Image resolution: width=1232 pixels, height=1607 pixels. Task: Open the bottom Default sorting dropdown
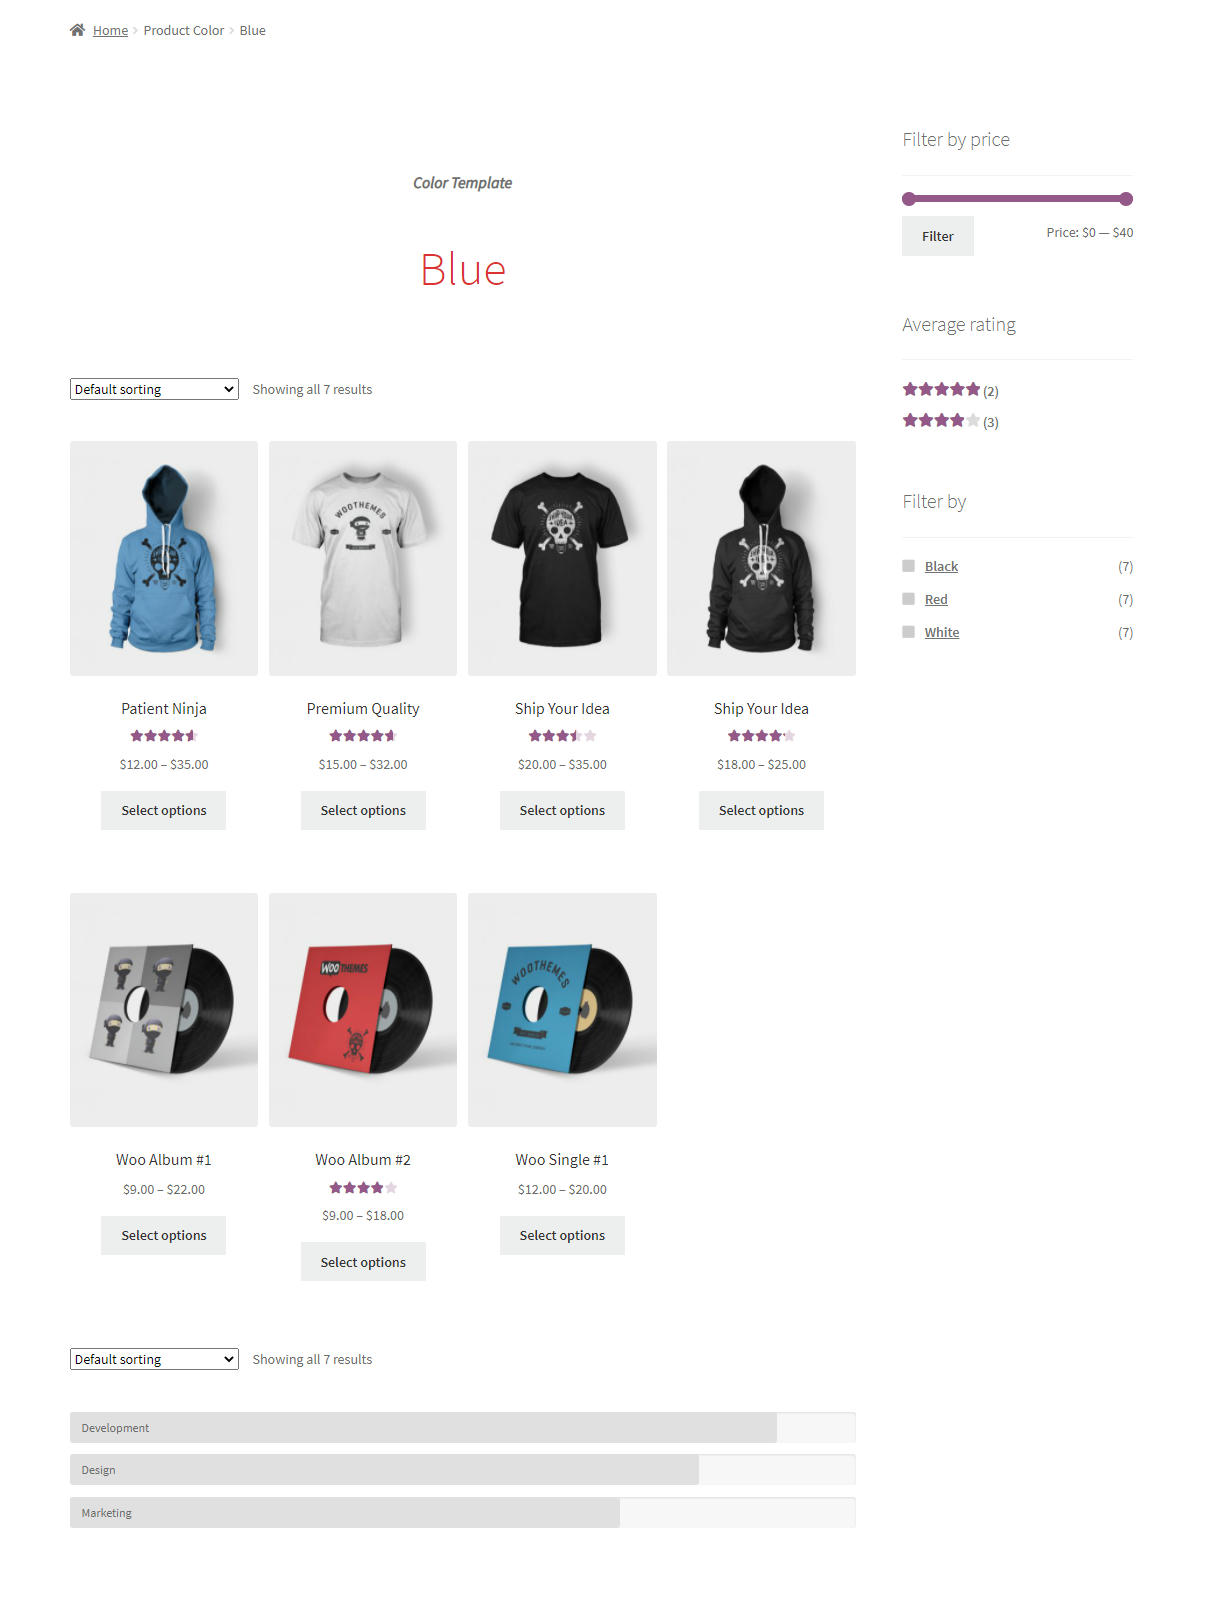[154, 1359]
